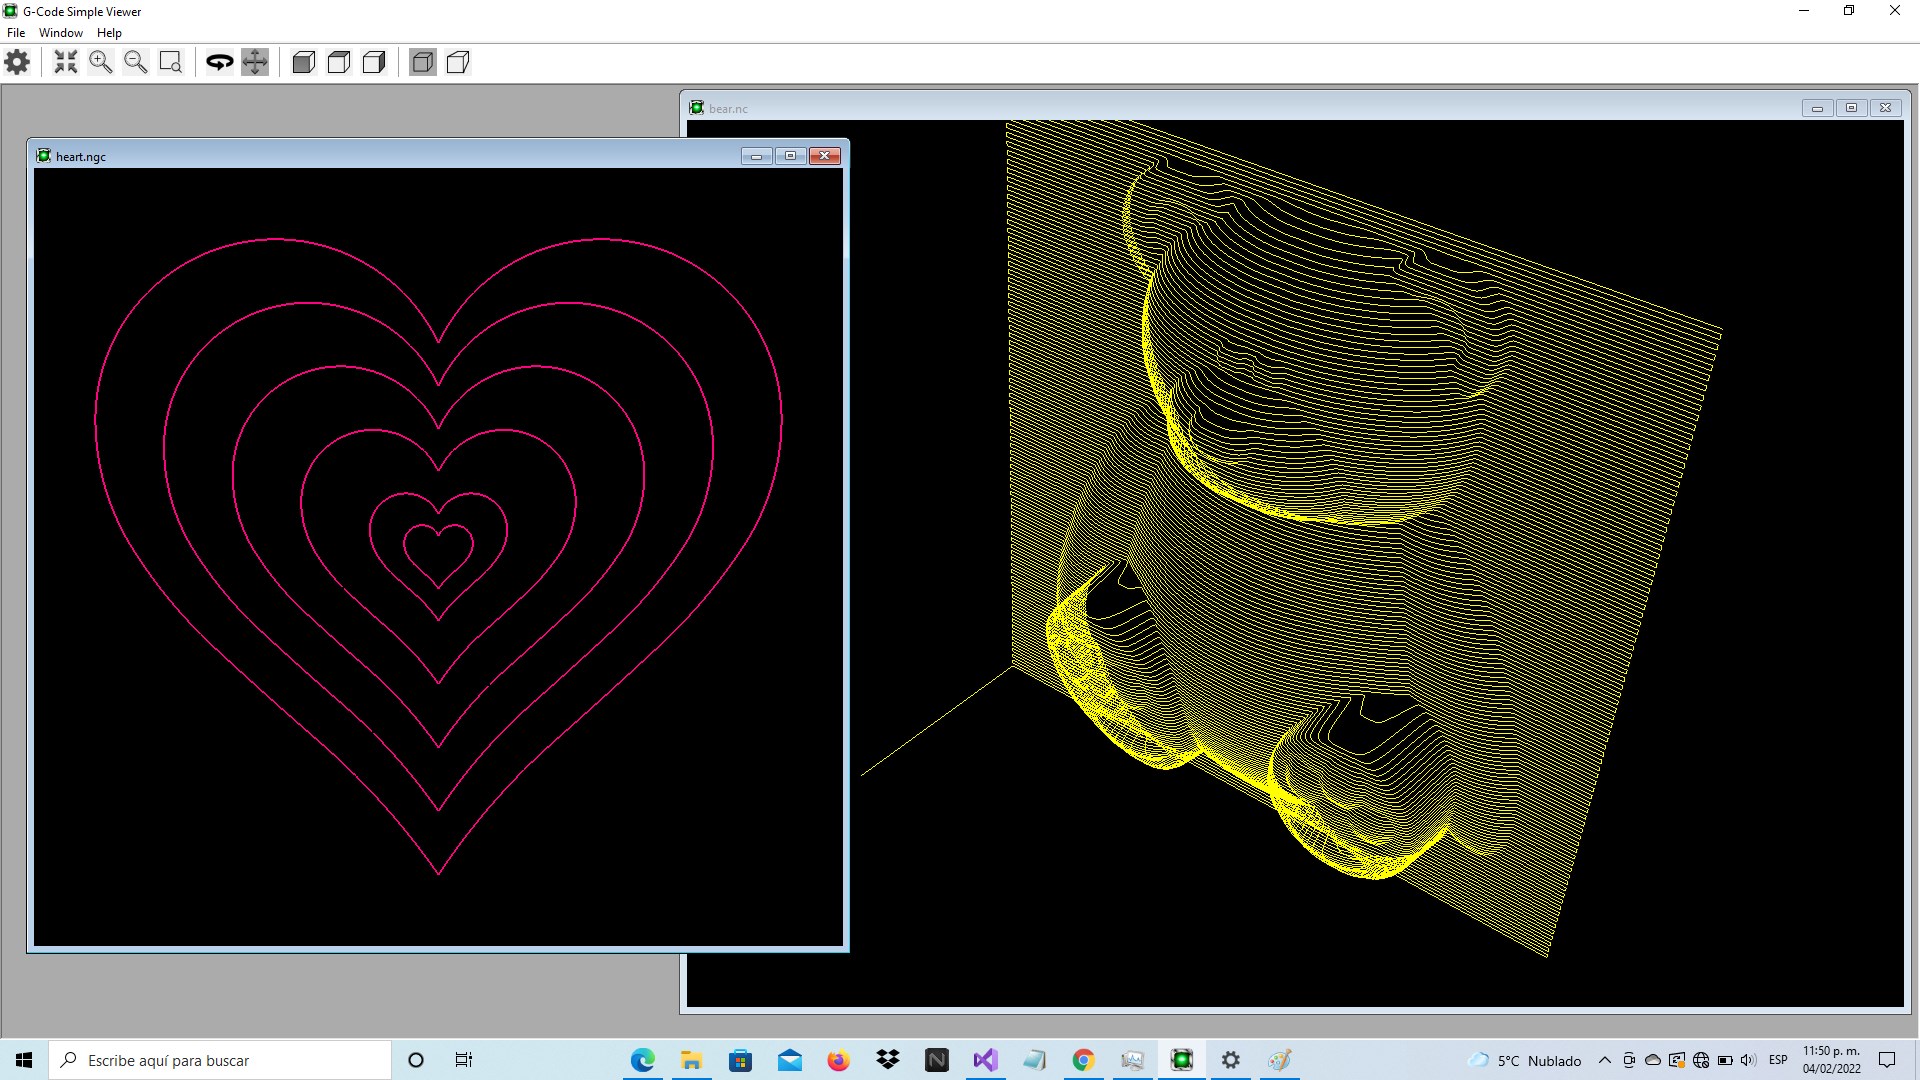Click the fit-to-view arrows icon
Image resolution: width=1920 pixels, height=1080 pixels.
(x=66, y=62)
